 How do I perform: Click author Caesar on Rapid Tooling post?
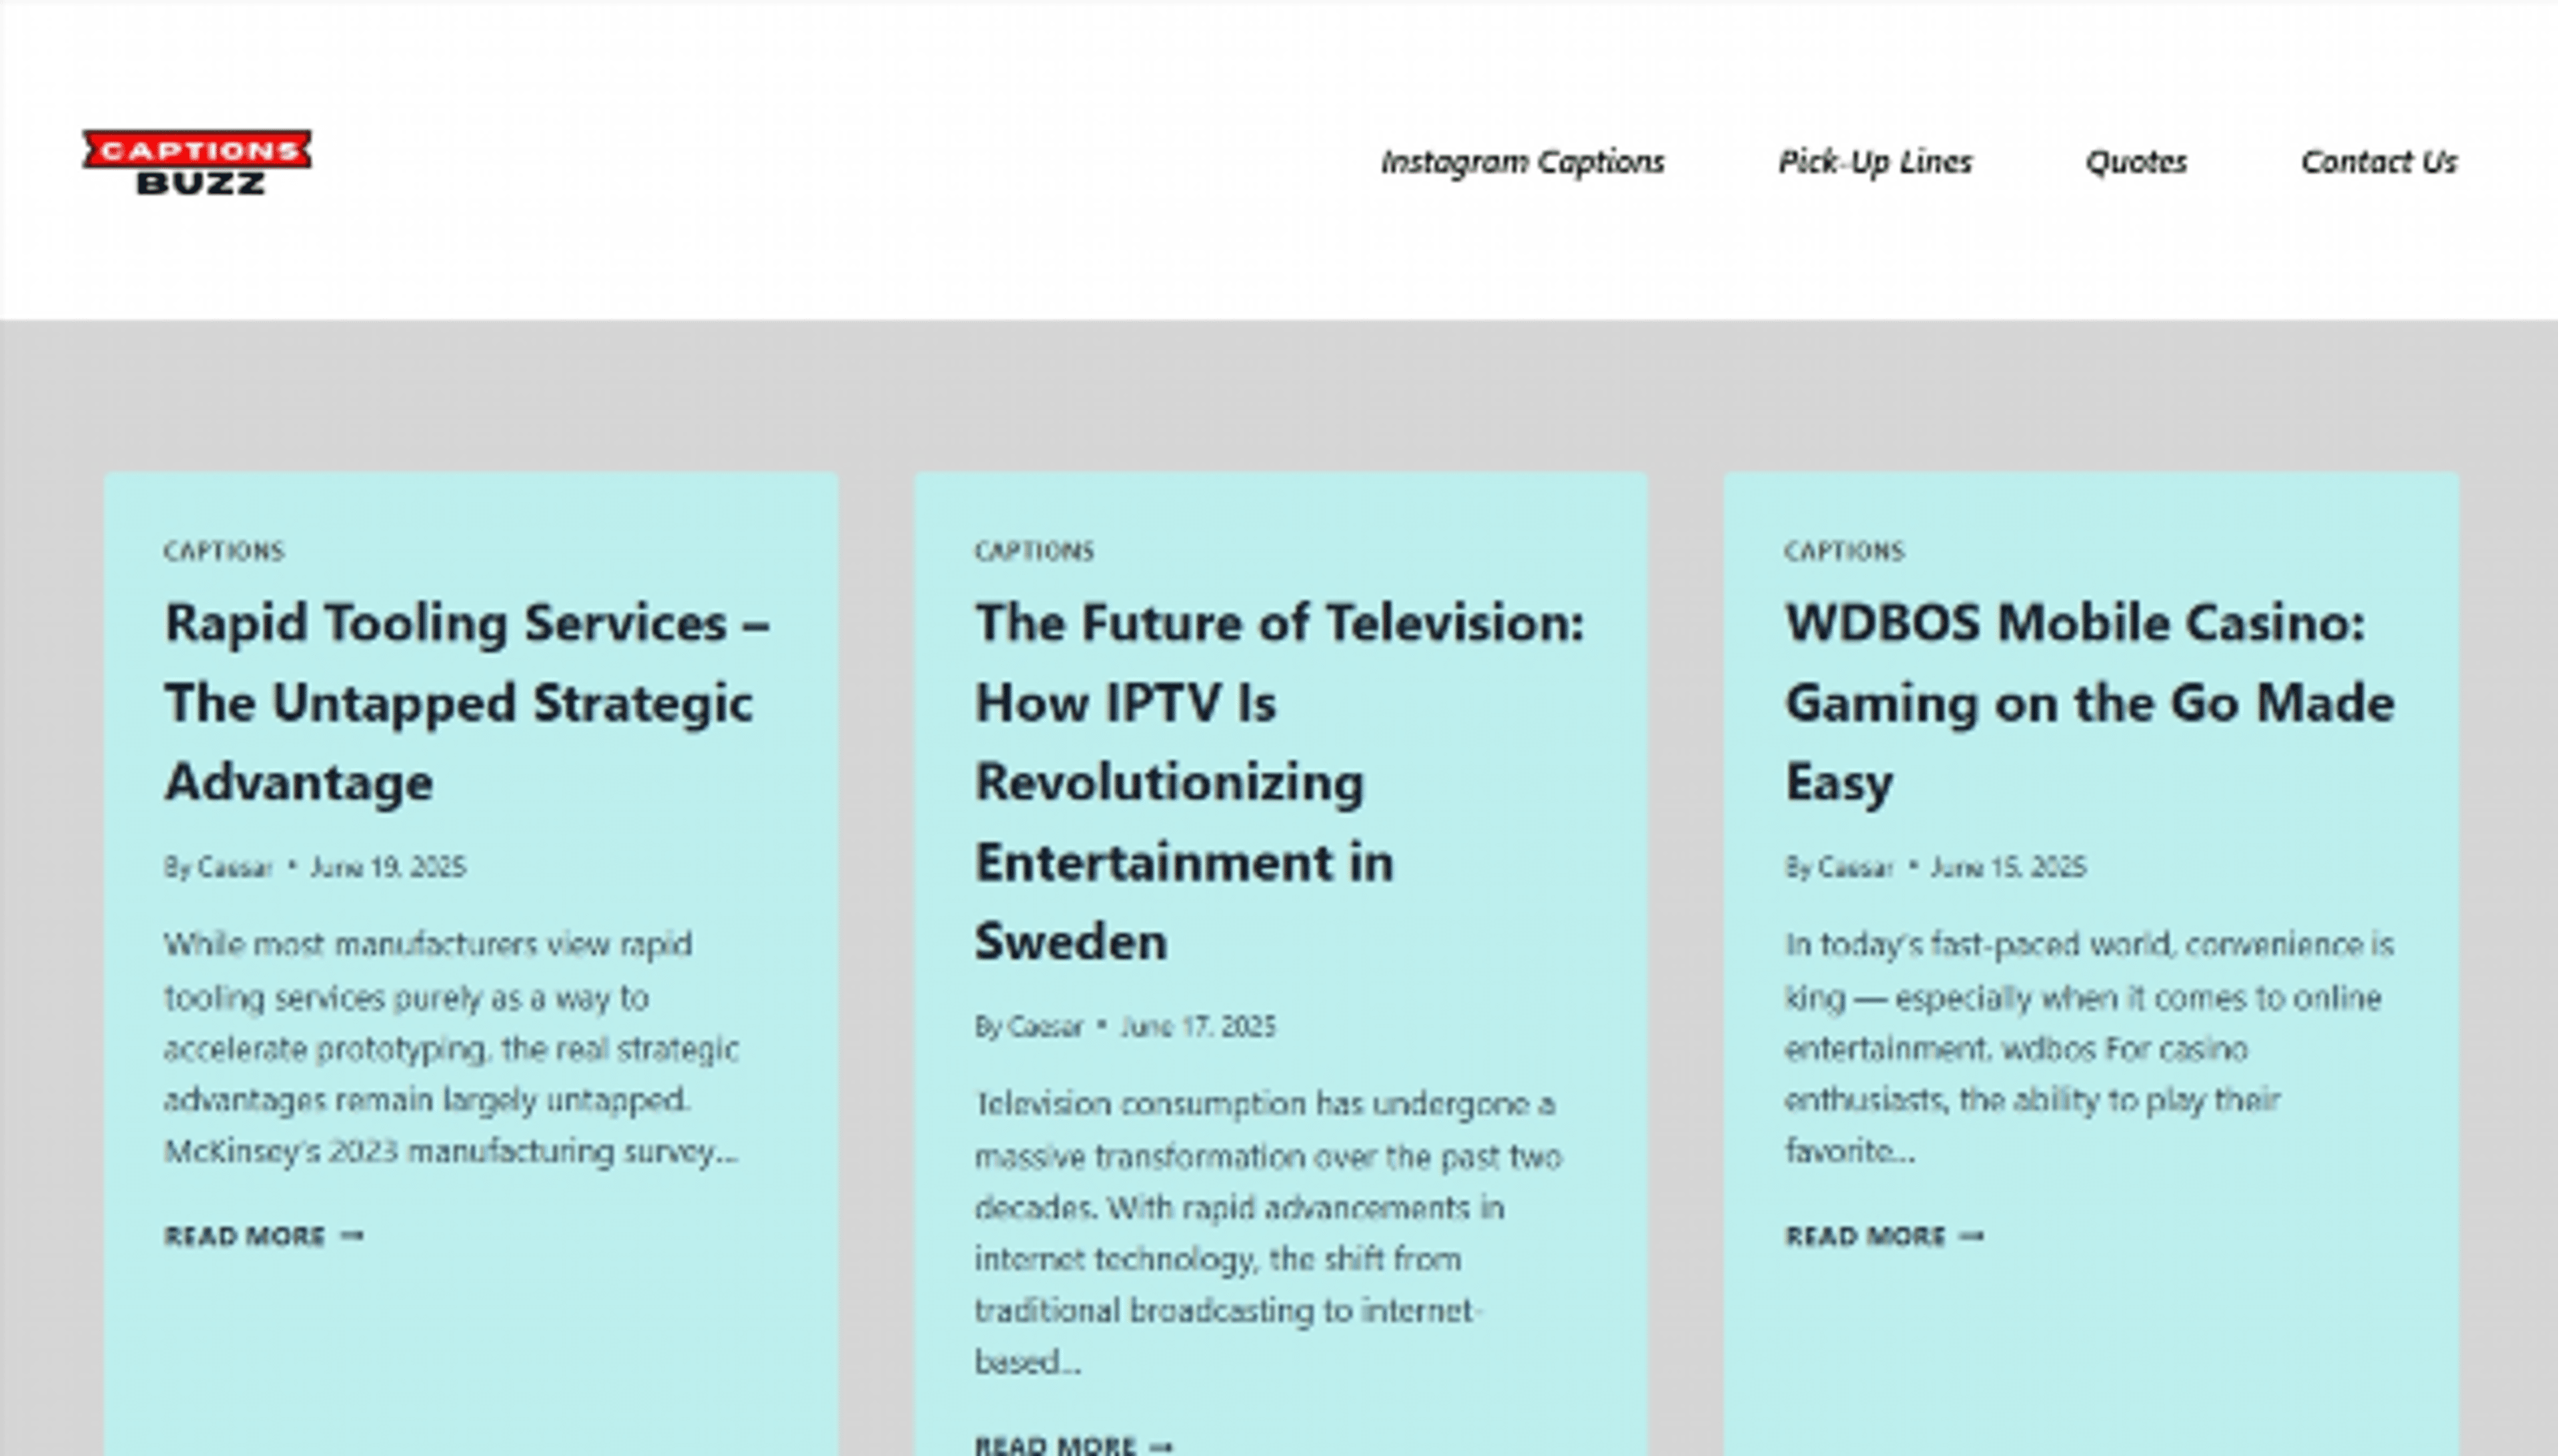tap(235, 867)
